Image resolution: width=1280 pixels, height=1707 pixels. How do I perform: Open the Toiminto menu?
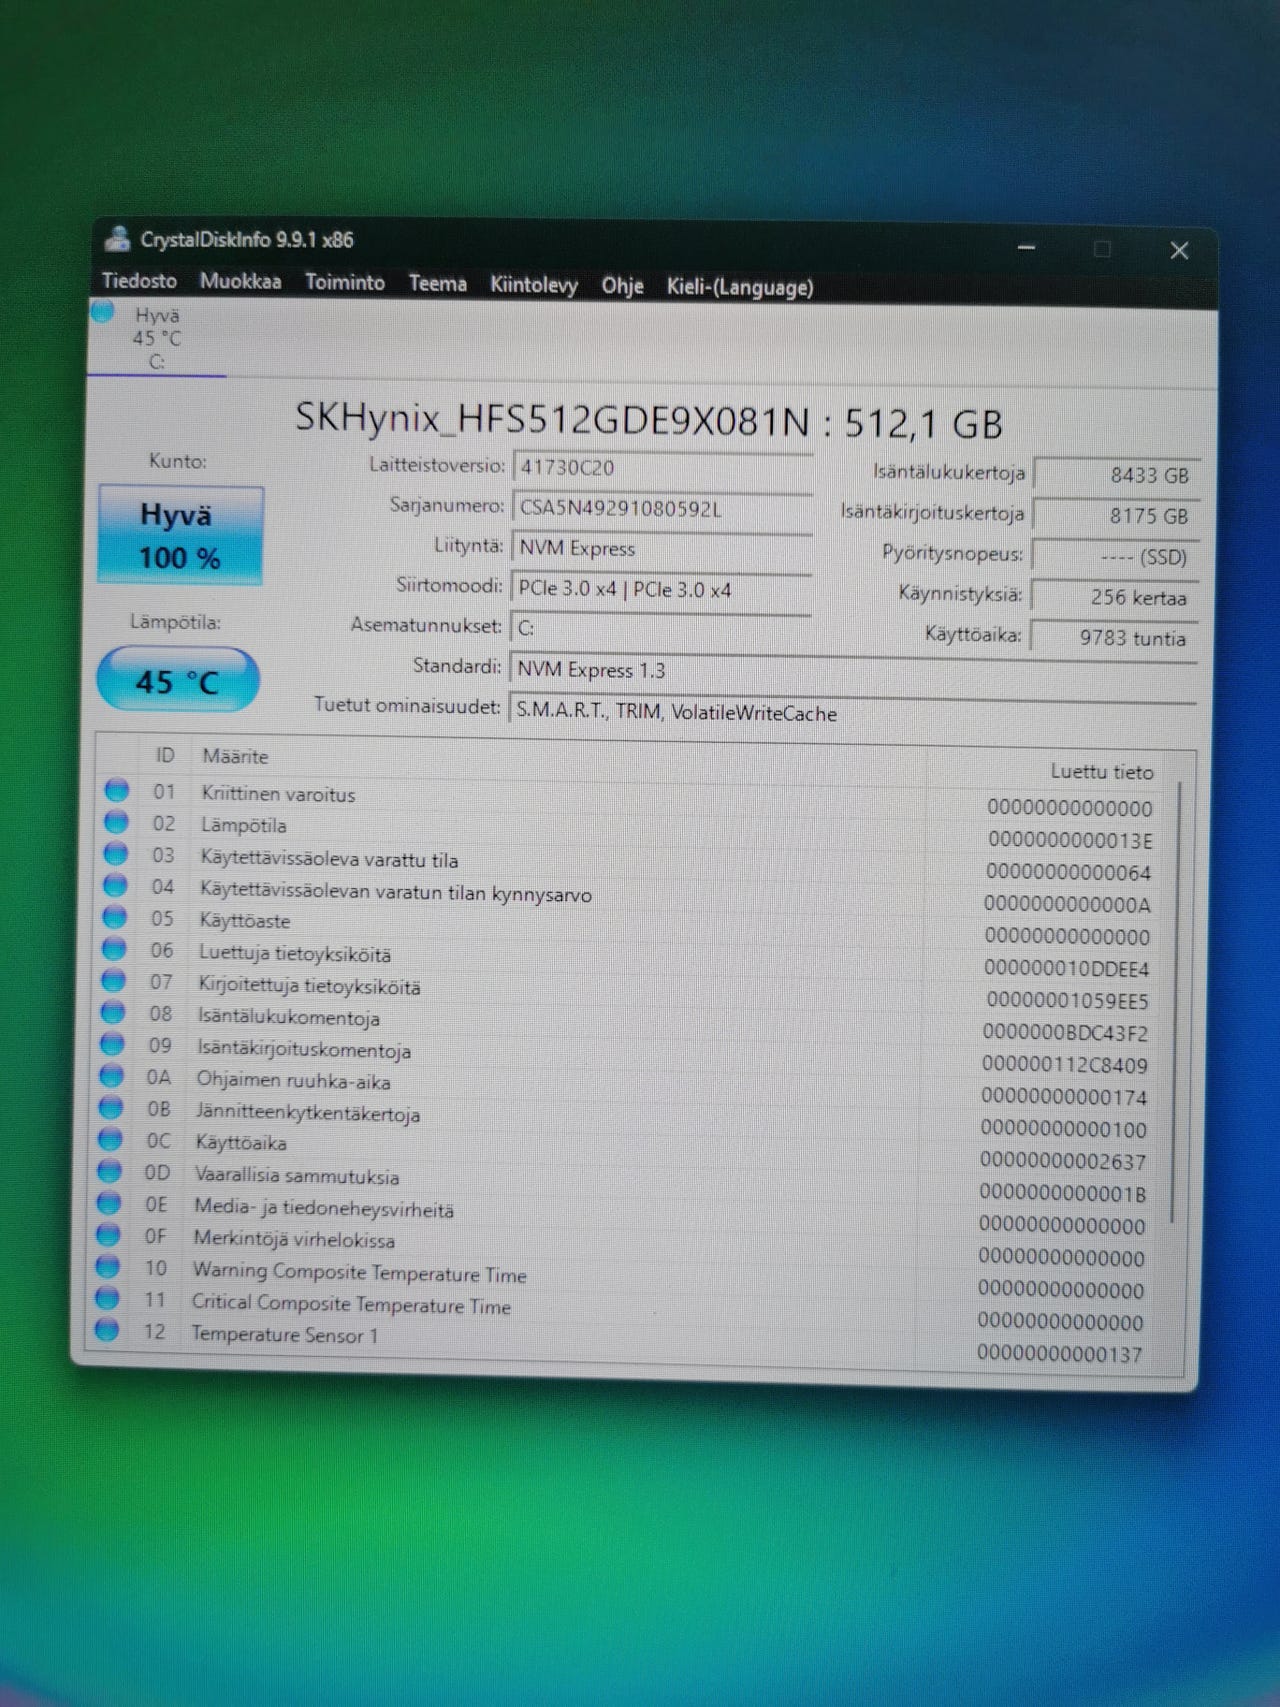[x=344, y=283]
